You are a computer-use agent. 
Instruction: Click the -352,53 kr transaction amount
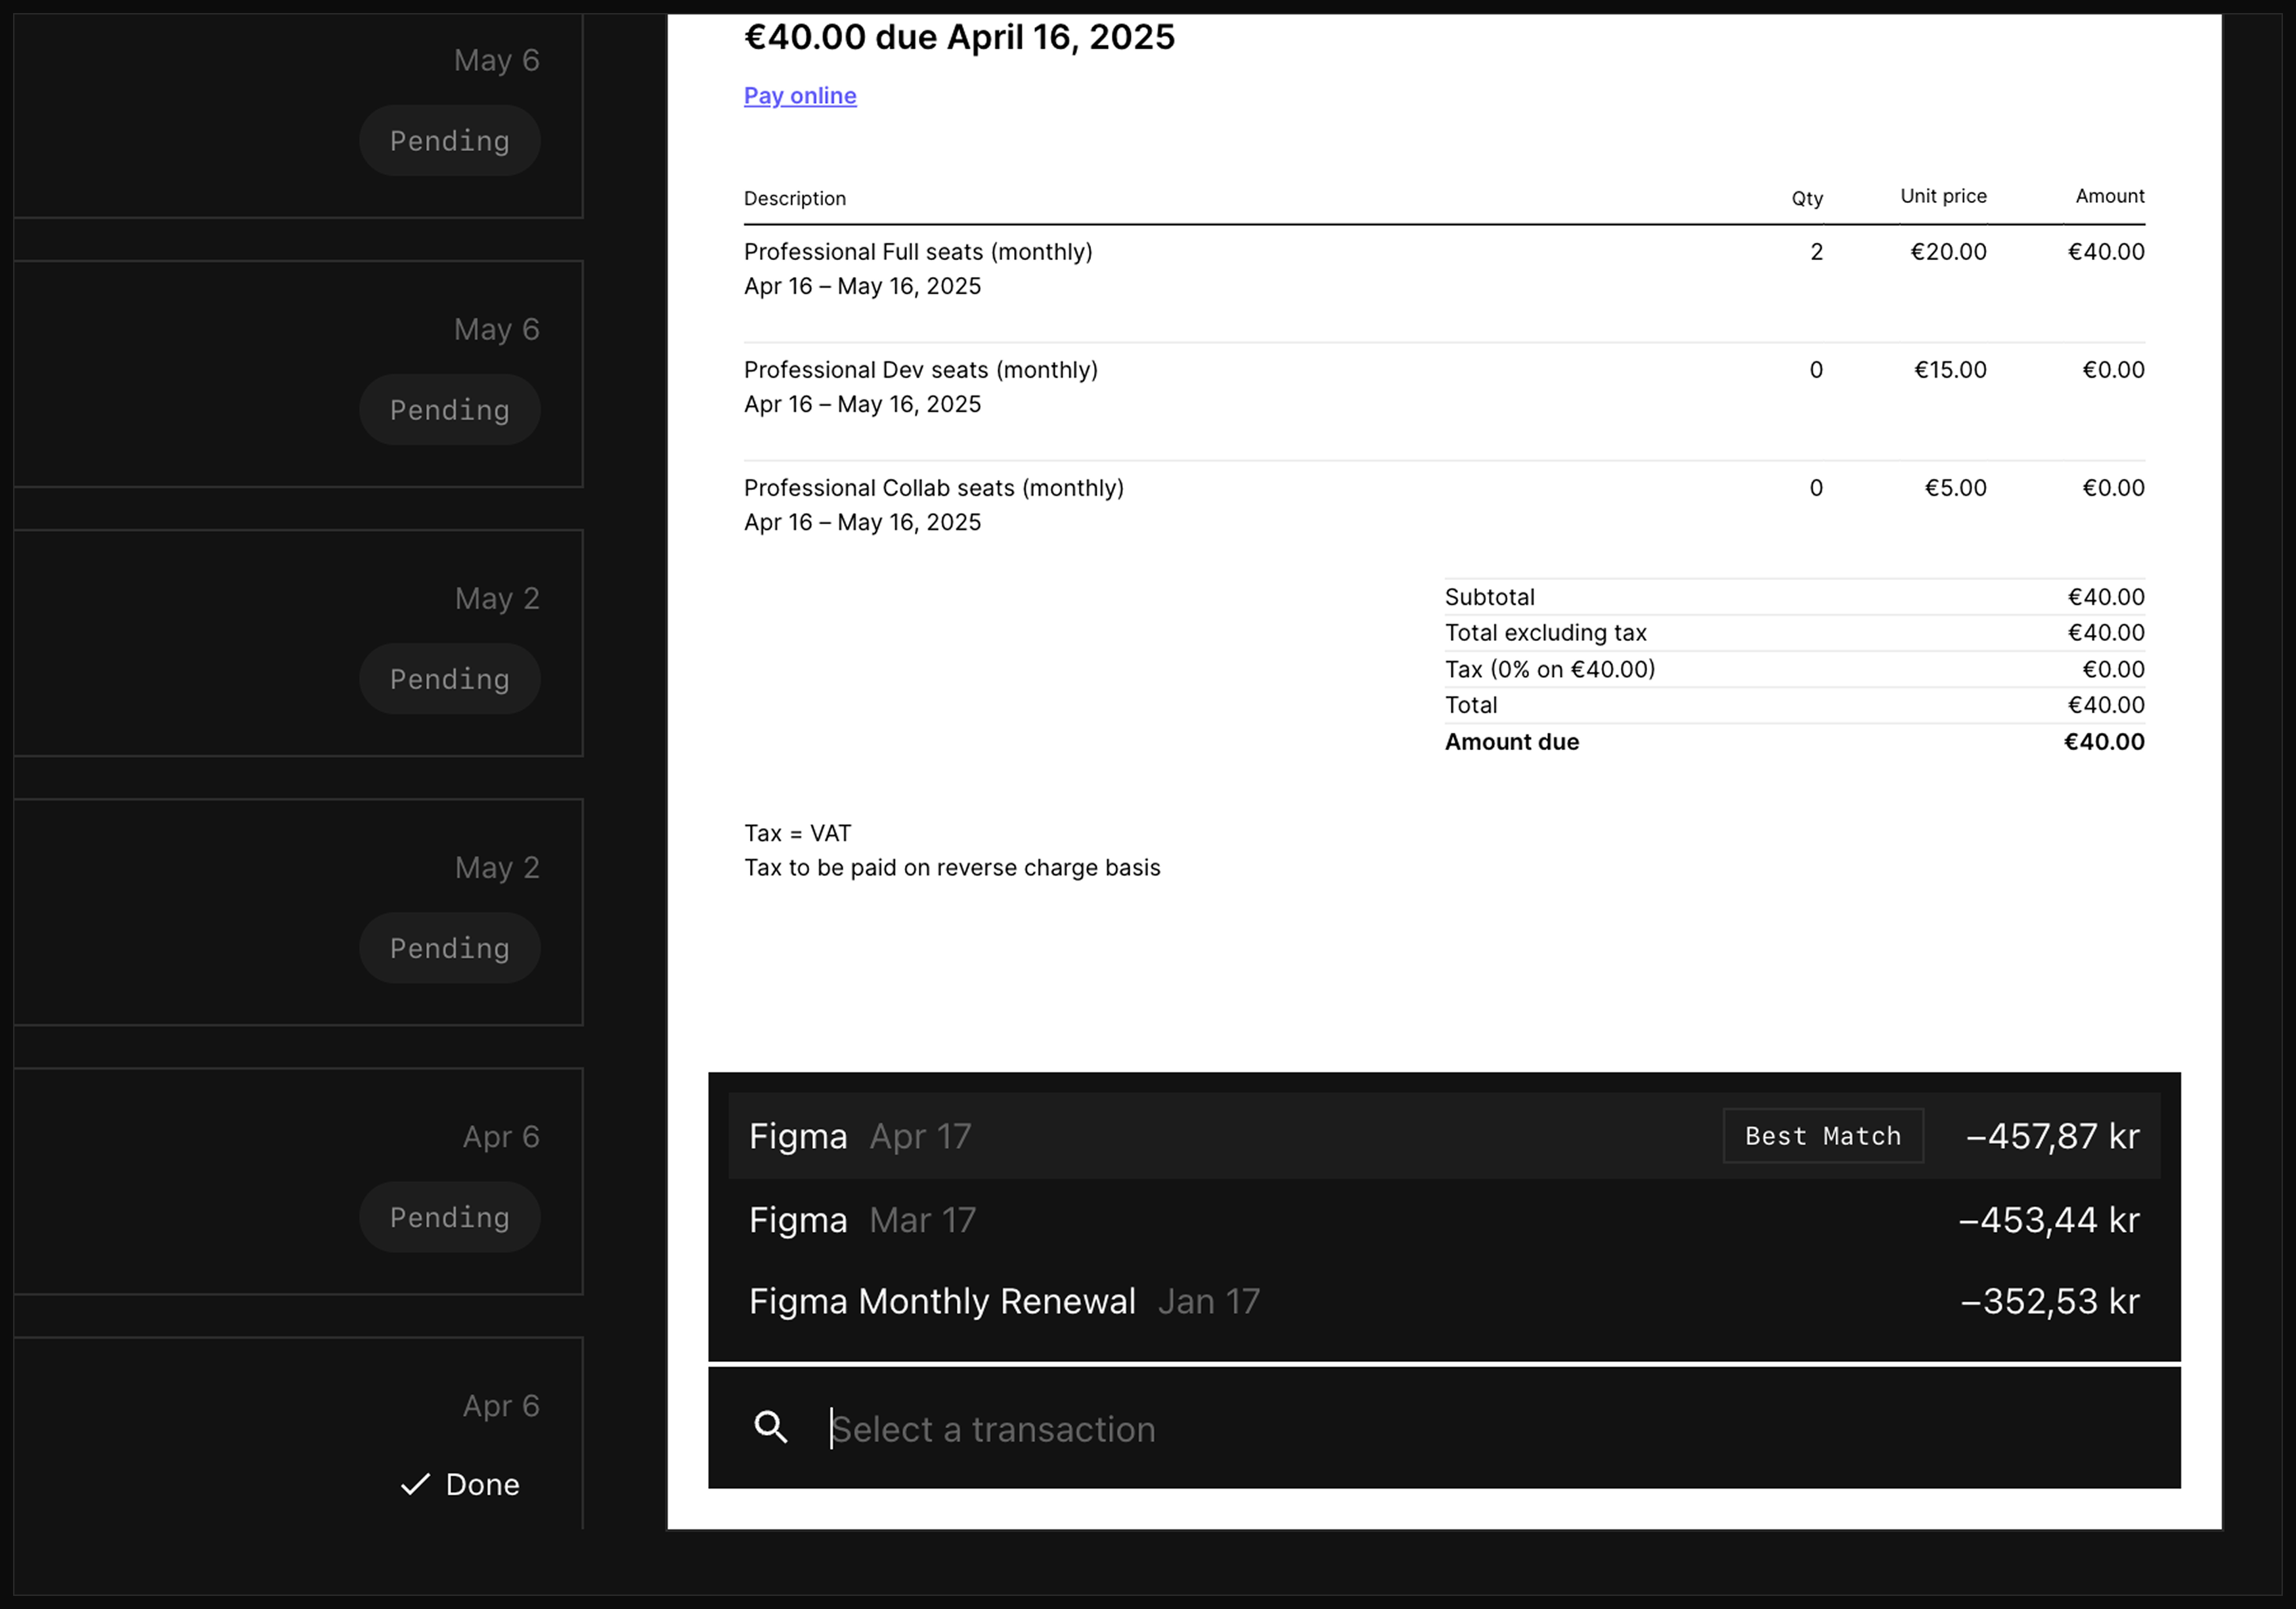(2050, 1301)
